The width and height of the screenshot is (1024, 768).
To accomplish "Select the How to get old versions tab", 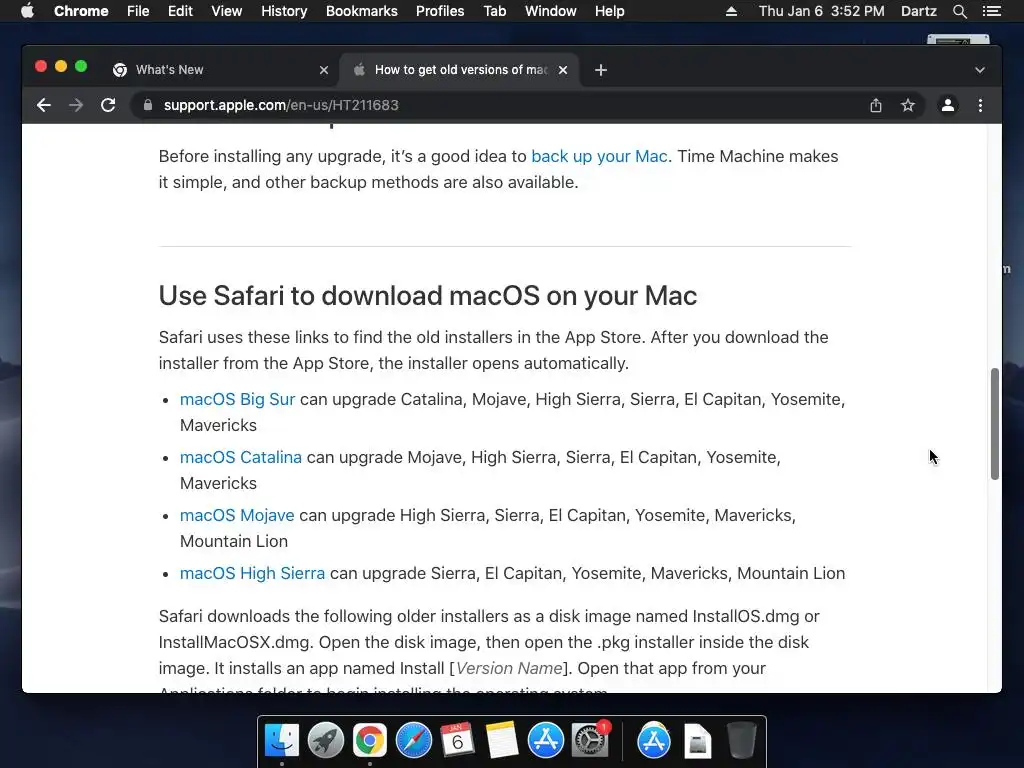I will coord(457,70).
